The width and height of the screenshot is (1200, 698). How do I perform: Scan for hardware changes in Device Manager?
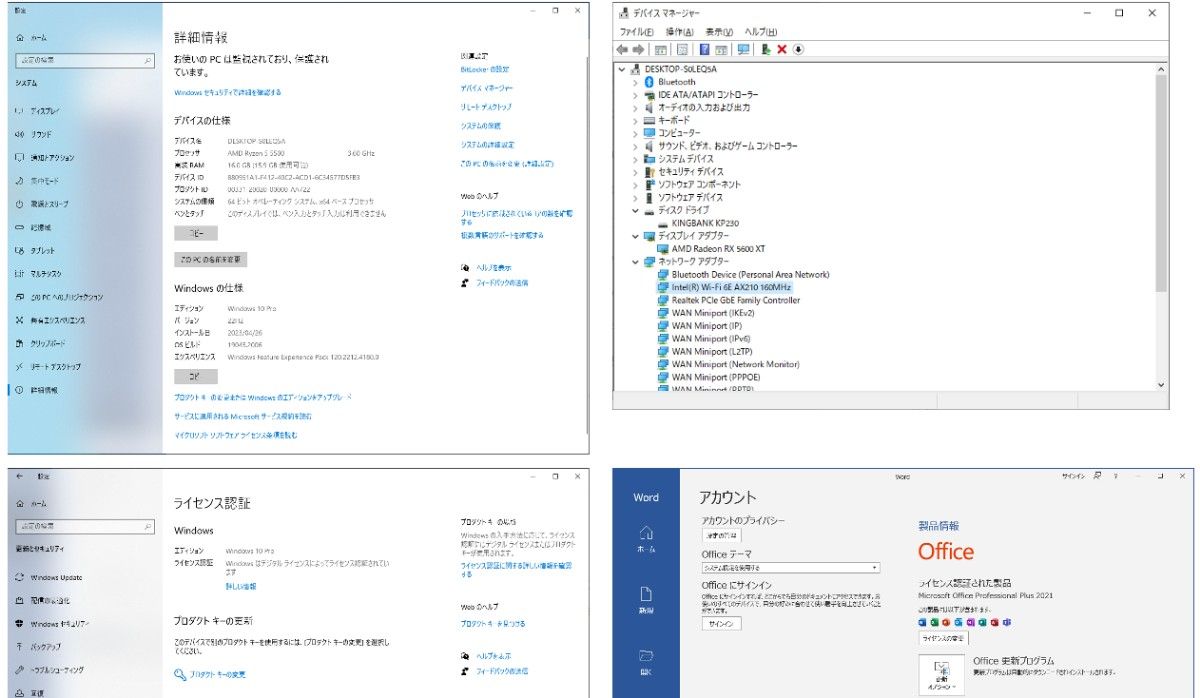click(x=743, y=49)
